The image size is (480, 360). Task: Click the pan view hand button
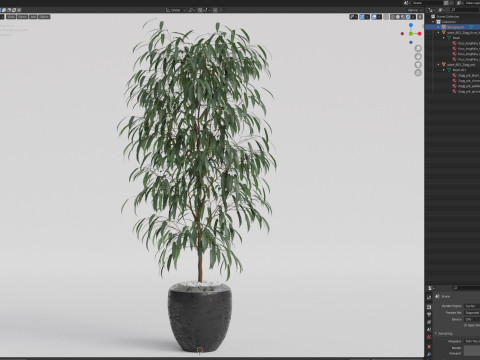click(x=418, y=56)
